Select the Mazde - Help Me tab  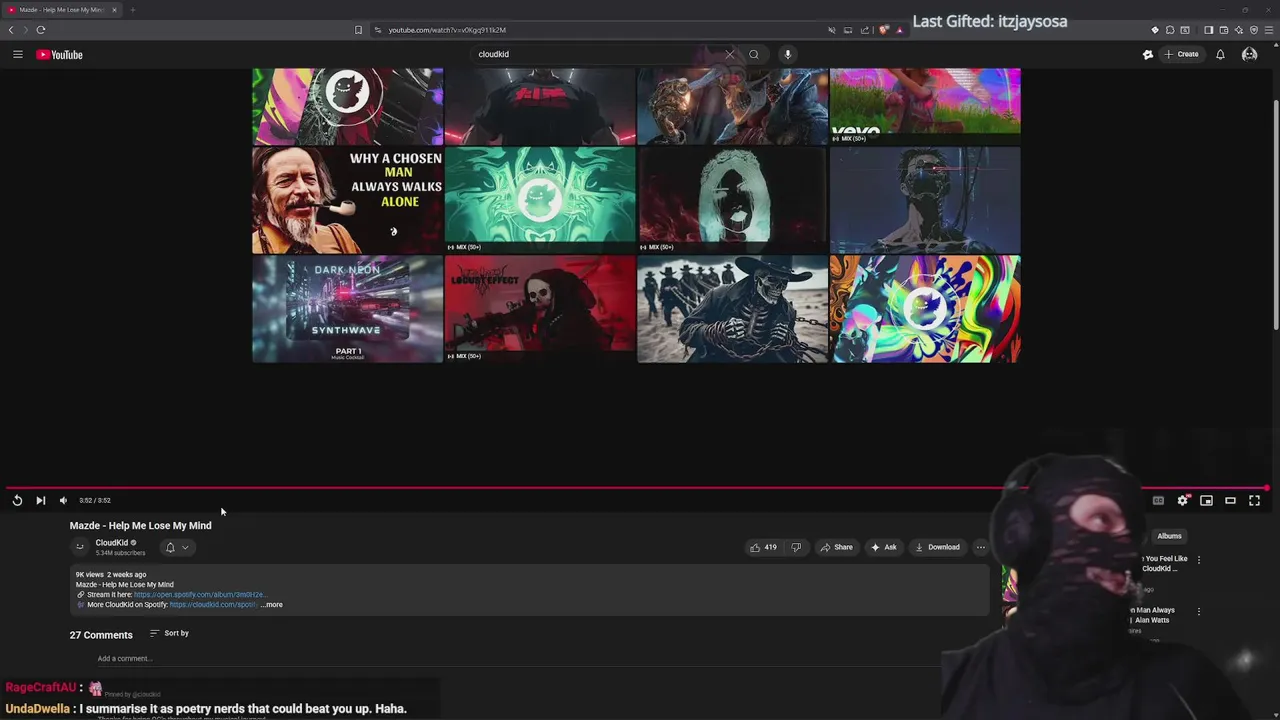click(63, 10)
